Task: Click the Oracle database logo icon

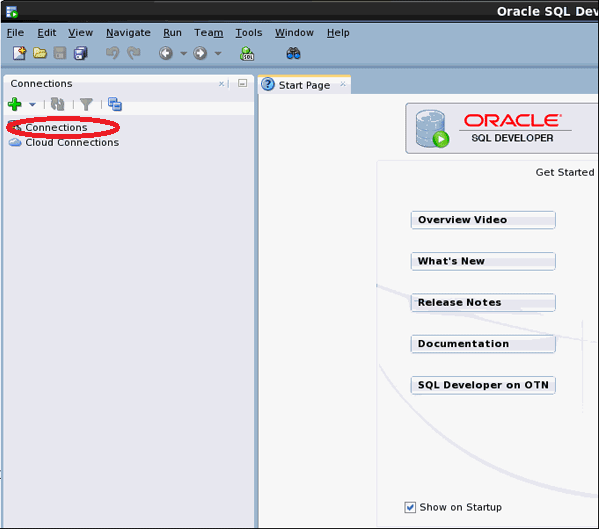Action: pos(432,129)
